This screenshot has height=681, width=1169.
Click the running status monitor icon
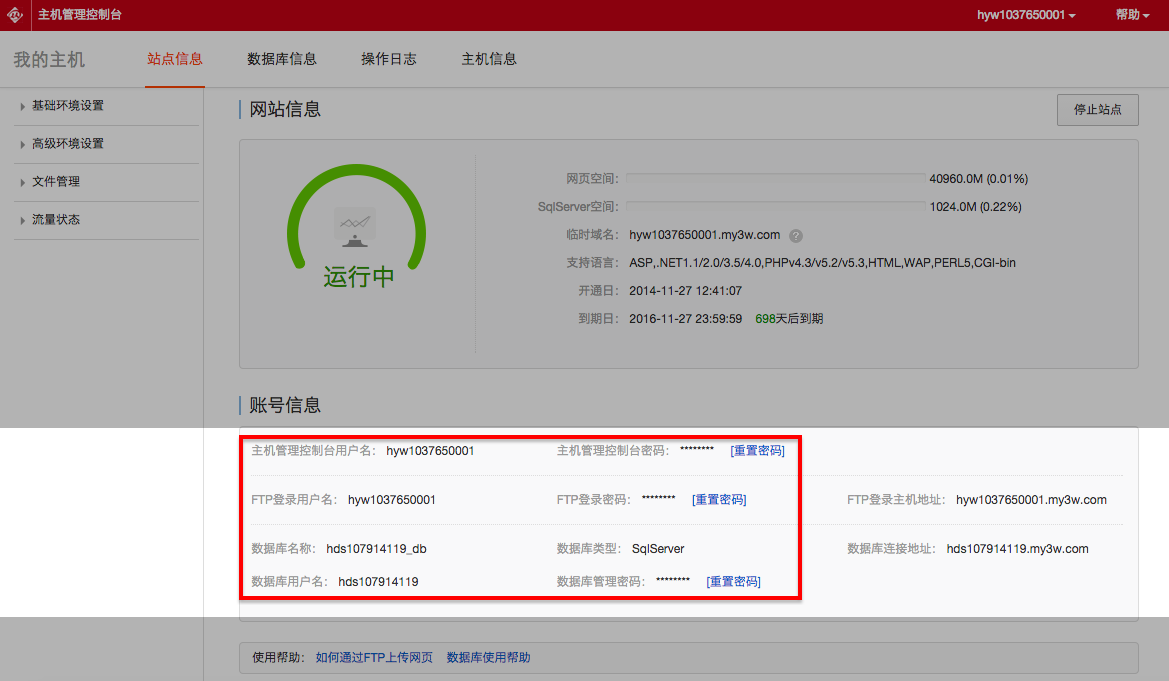[x=355, y=228]
